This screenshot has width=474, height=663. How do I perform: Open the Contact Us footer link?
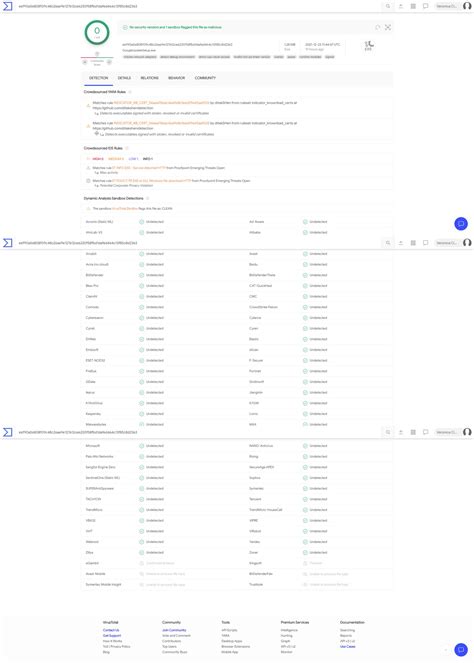(111, 630)
